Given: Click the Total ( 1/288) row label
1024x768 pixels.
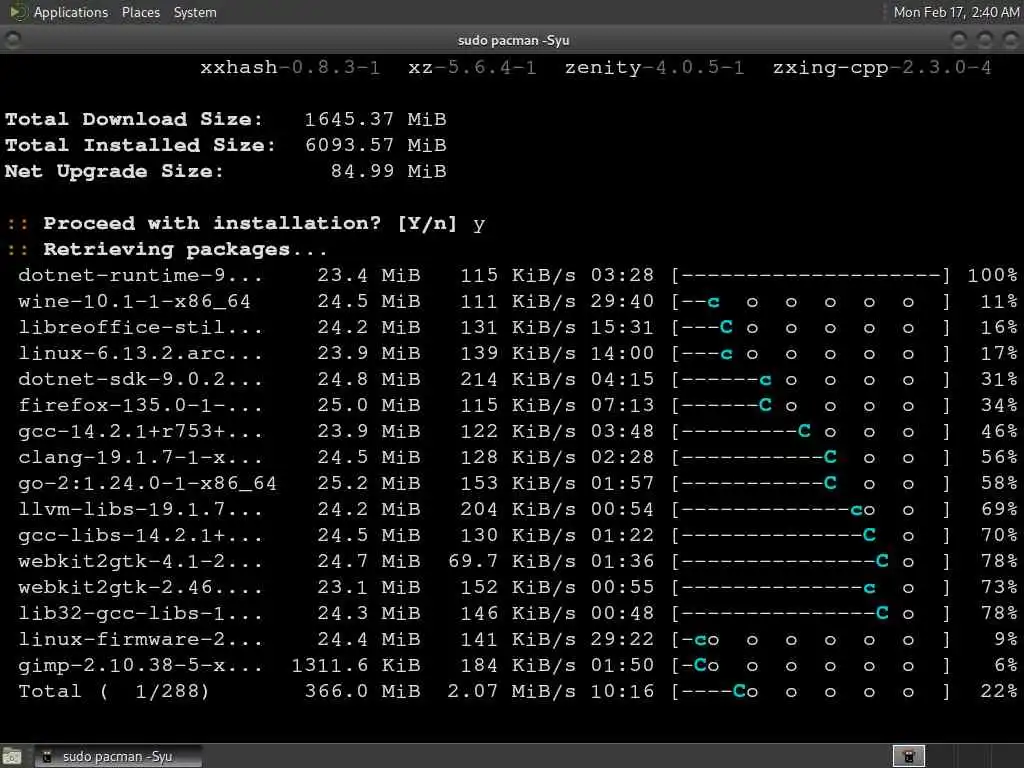Looking at the screenshot, I should pos(114,692).
